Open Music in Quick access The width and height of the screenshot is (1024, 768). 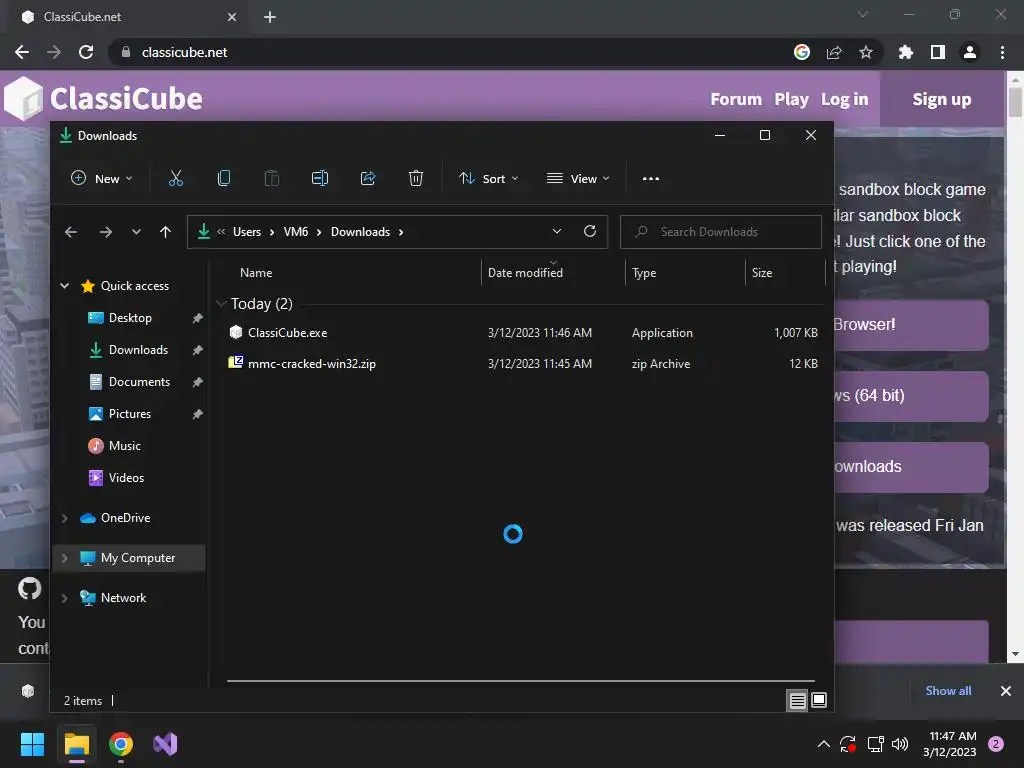coord(124,446)
